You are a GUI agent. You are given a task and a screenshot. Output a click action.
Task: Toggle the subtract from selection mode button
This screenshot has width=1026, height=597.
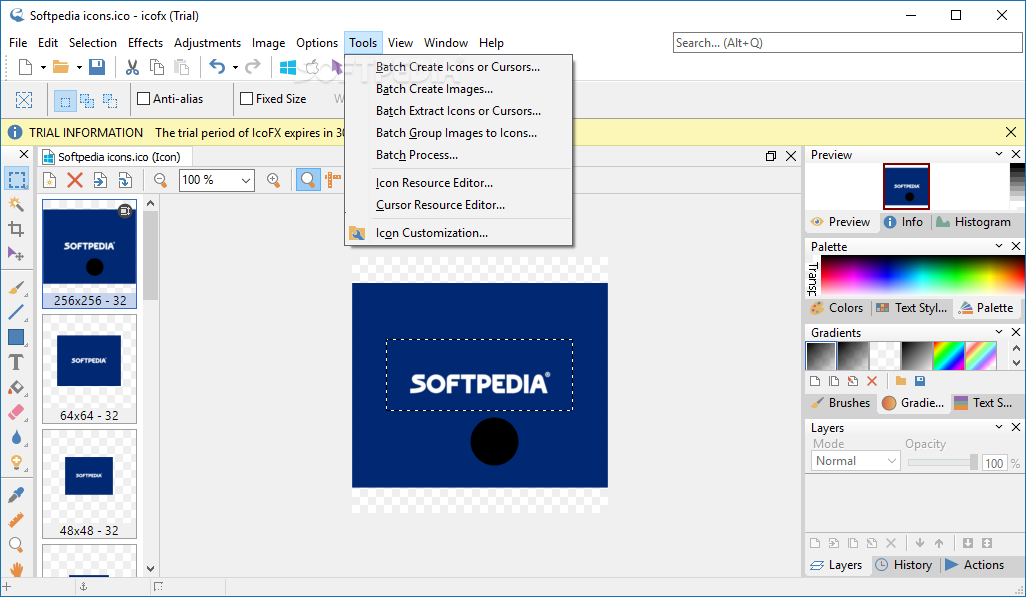110,101
